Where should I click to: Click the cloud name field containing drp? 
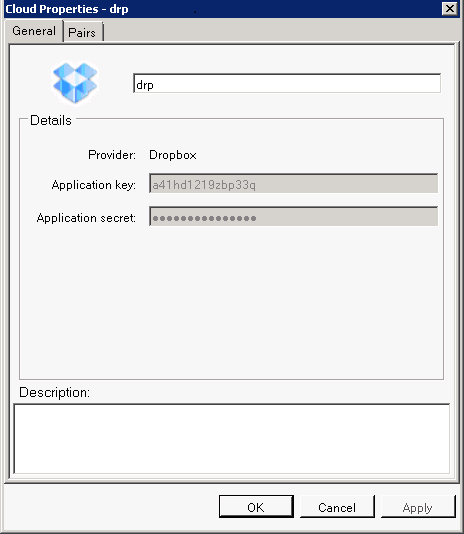tap(287, 83)
